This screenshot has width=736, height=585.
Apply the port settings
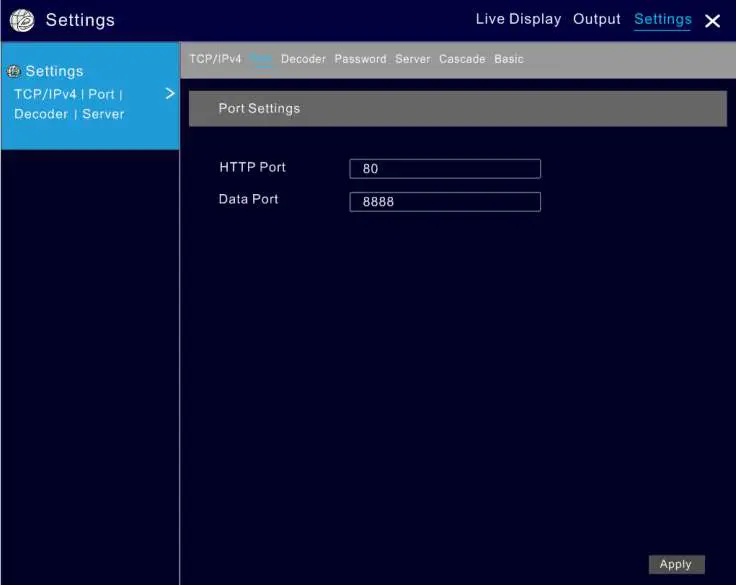676,564
